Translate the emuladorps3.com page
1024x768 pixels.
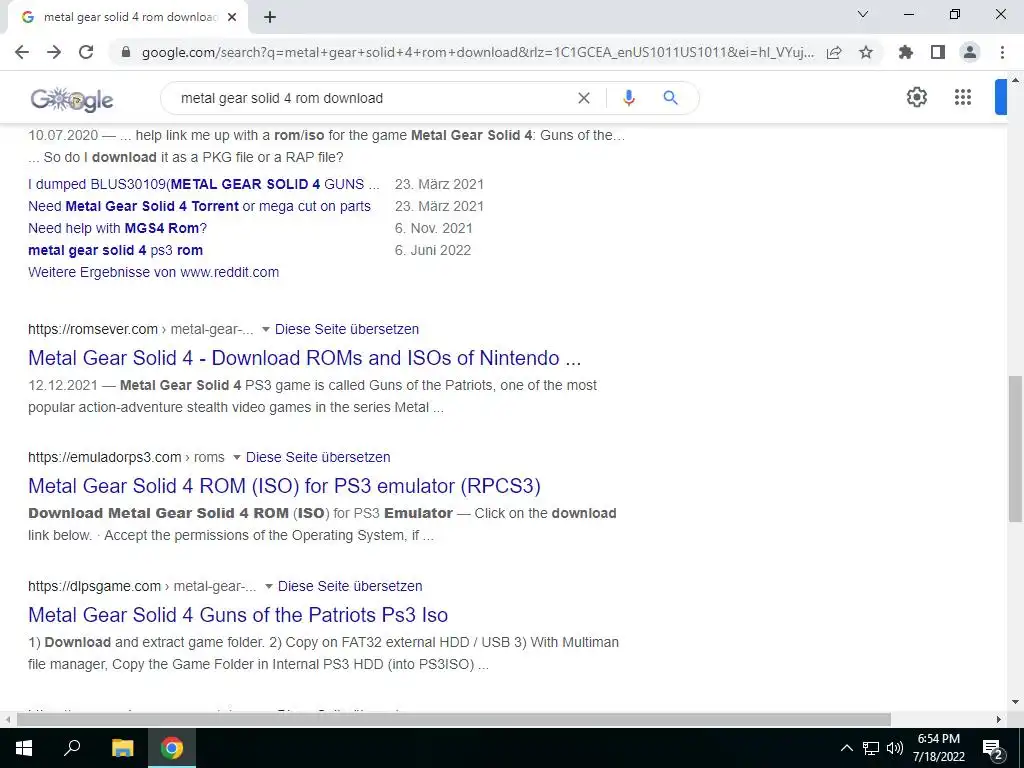(318, 457)
